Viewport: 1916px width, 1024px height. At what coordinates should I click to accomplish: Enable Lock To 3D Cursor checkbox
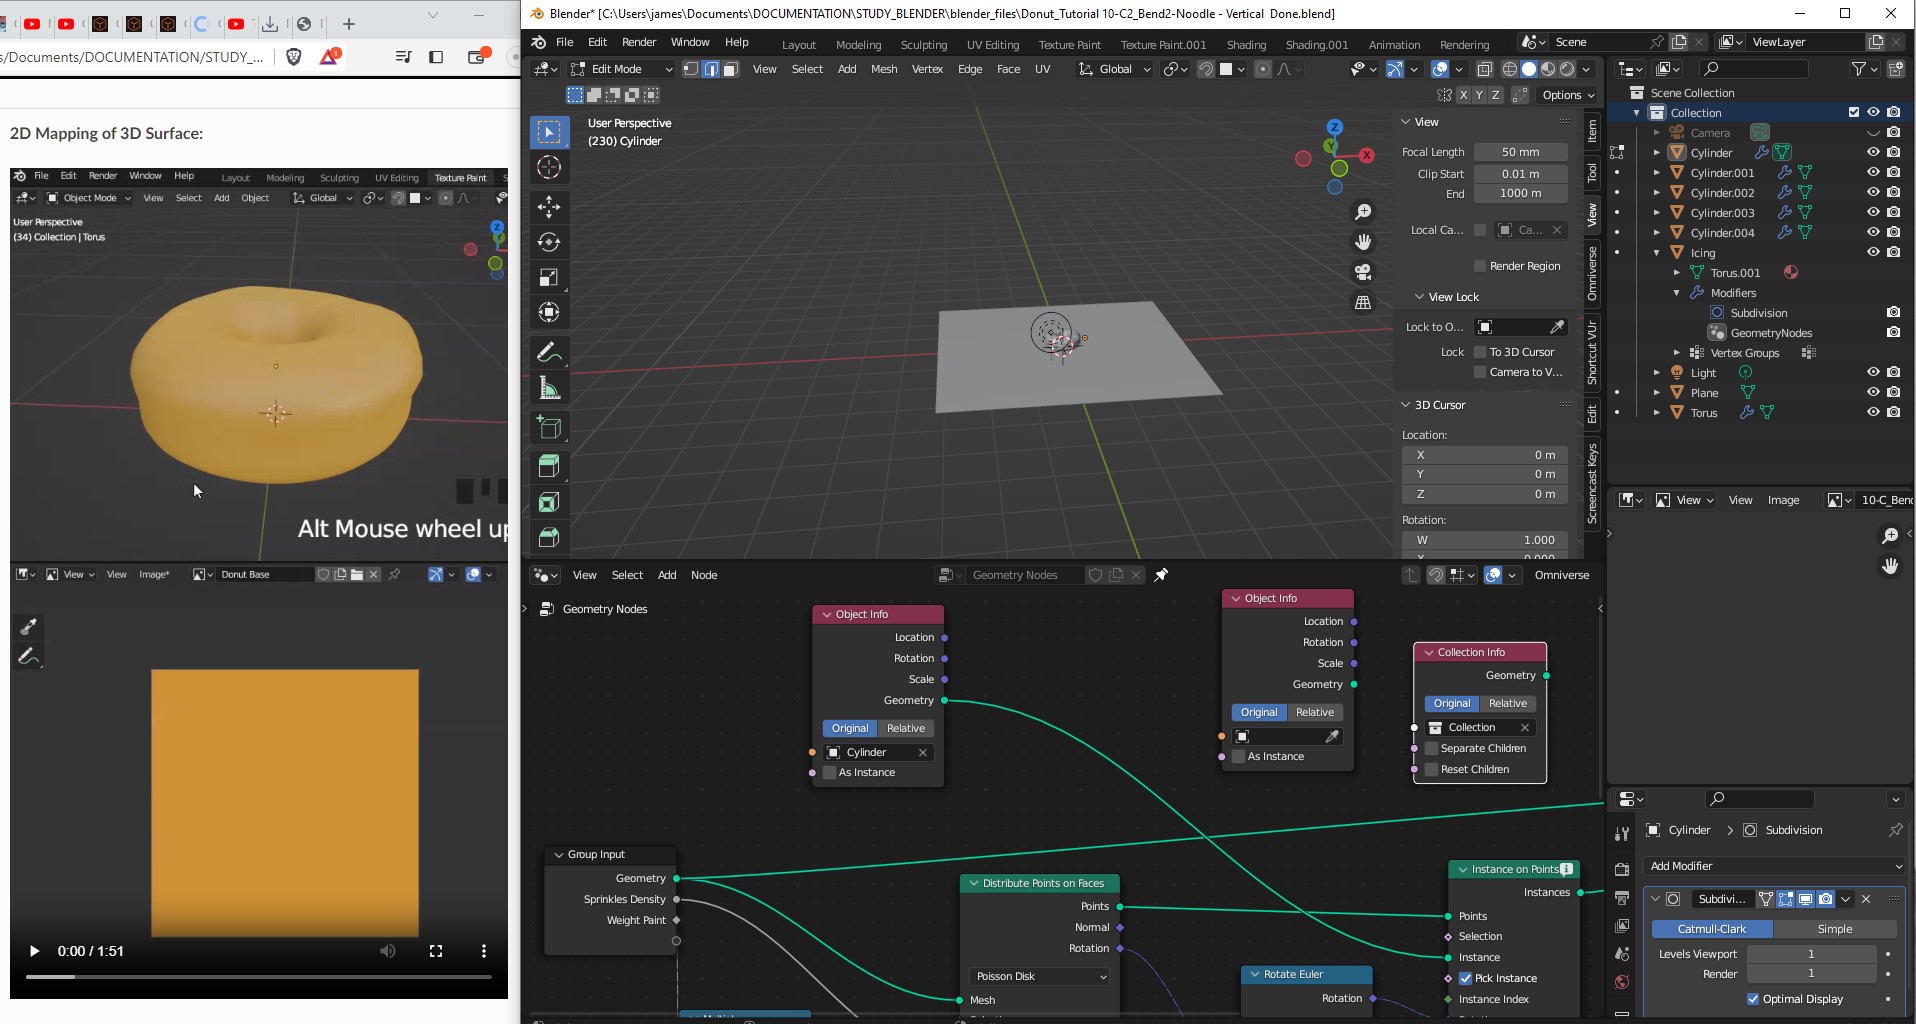1480,352
